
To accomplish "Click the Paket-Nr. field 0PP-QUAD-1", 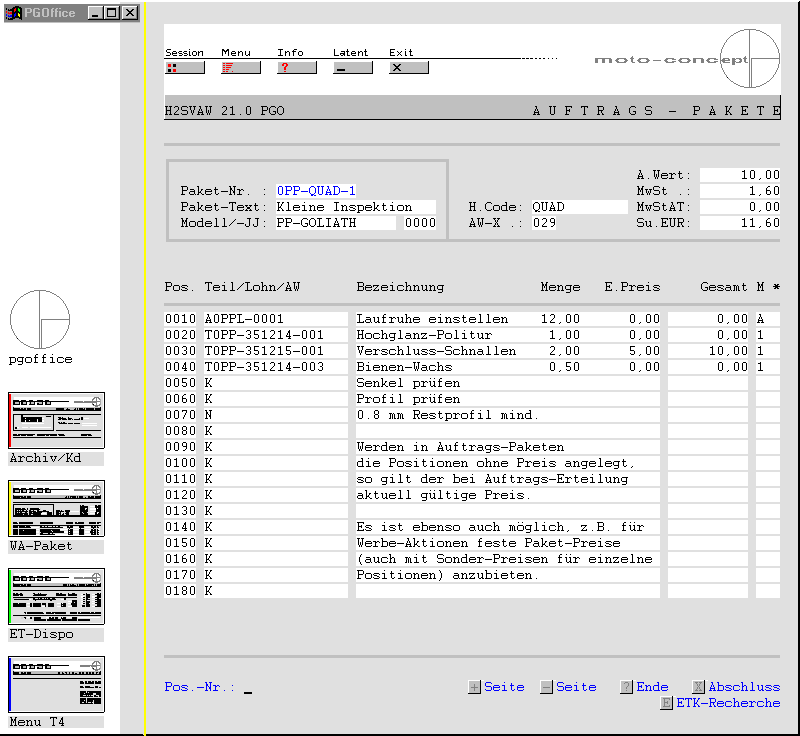I will point(316,191).
